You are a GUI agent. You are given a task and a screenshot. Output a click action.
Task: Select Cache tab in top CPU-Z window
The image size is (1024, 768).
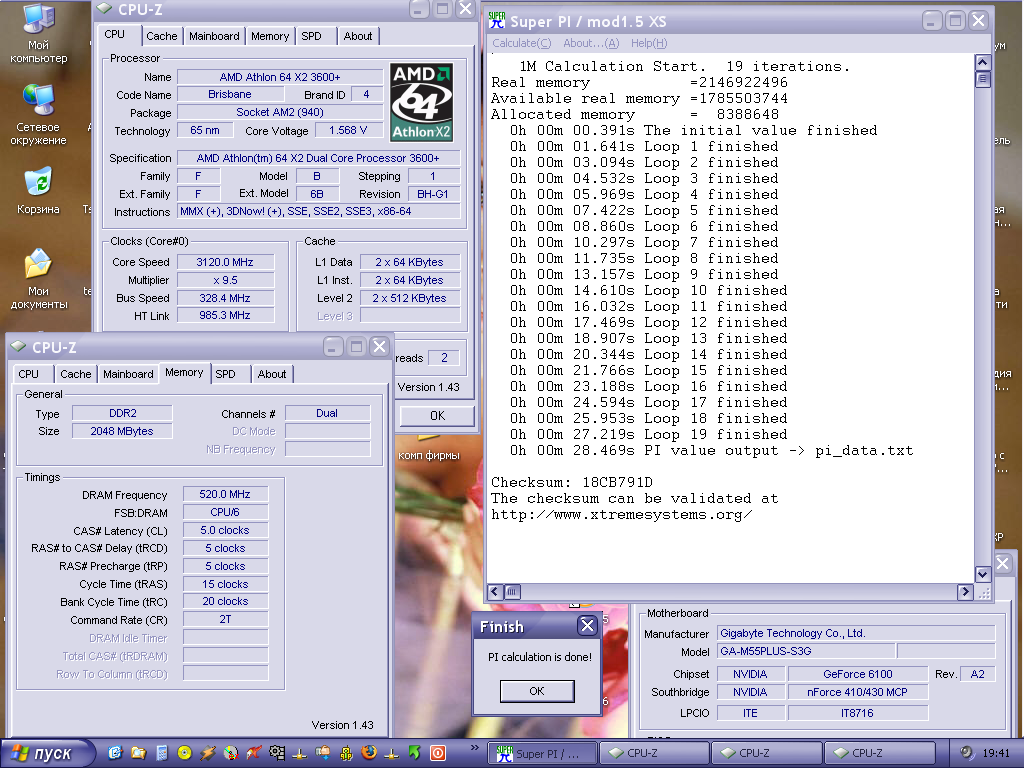coord(161,36)
